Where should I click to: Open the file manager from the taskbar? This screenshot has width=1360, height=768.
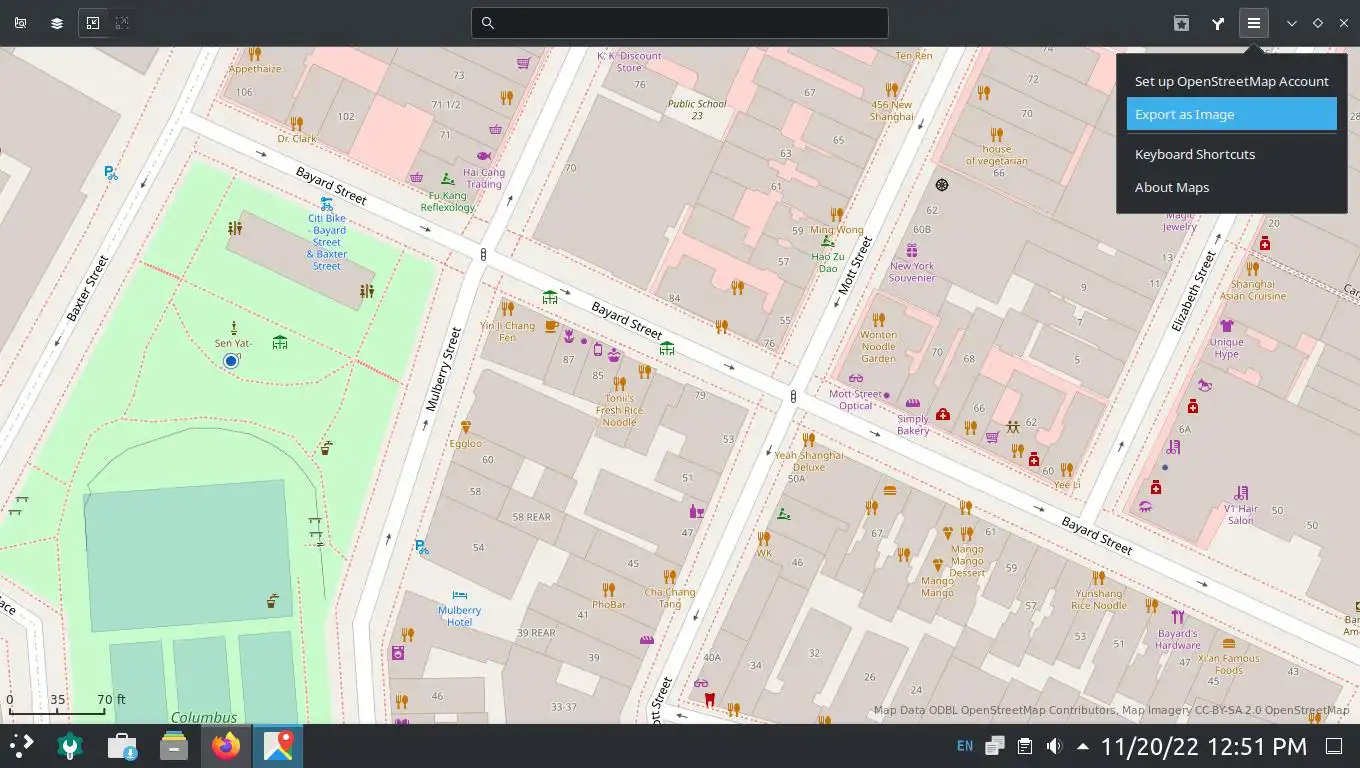tap(175, 746)
